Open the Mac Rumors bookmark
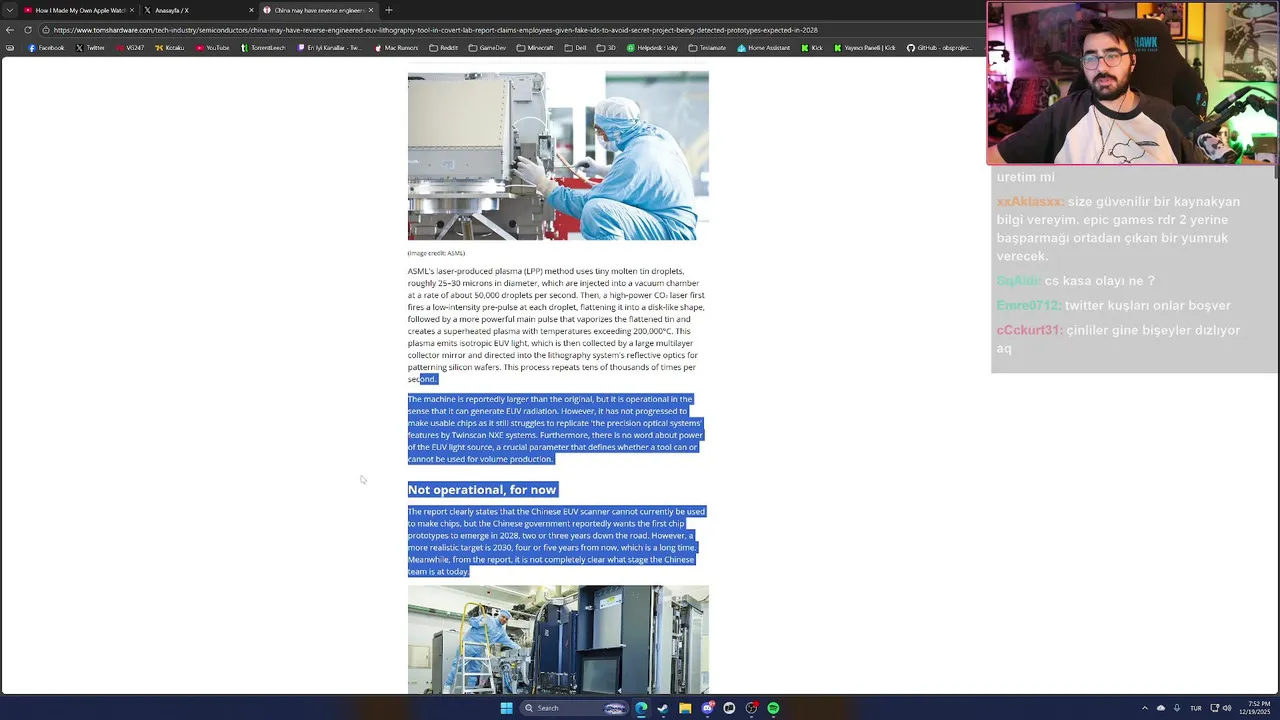This screenshot has height=720, width=1280. pyautogui.click(x=397, y=48)
